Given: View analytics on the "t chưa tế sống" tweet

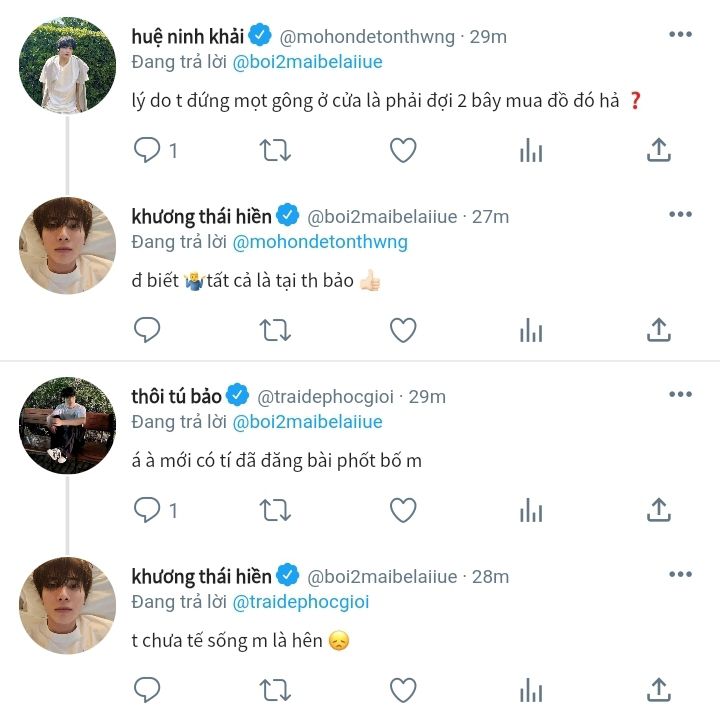Looking at the screenshot, I should click(531, 690).
